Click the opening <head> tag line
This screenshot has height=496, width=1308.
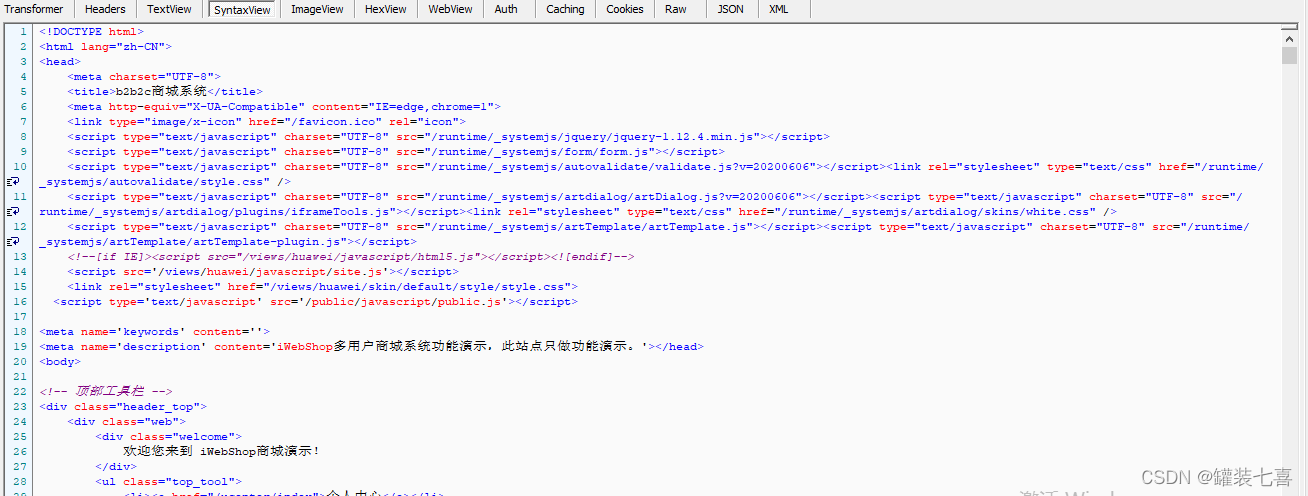(60, 62)
